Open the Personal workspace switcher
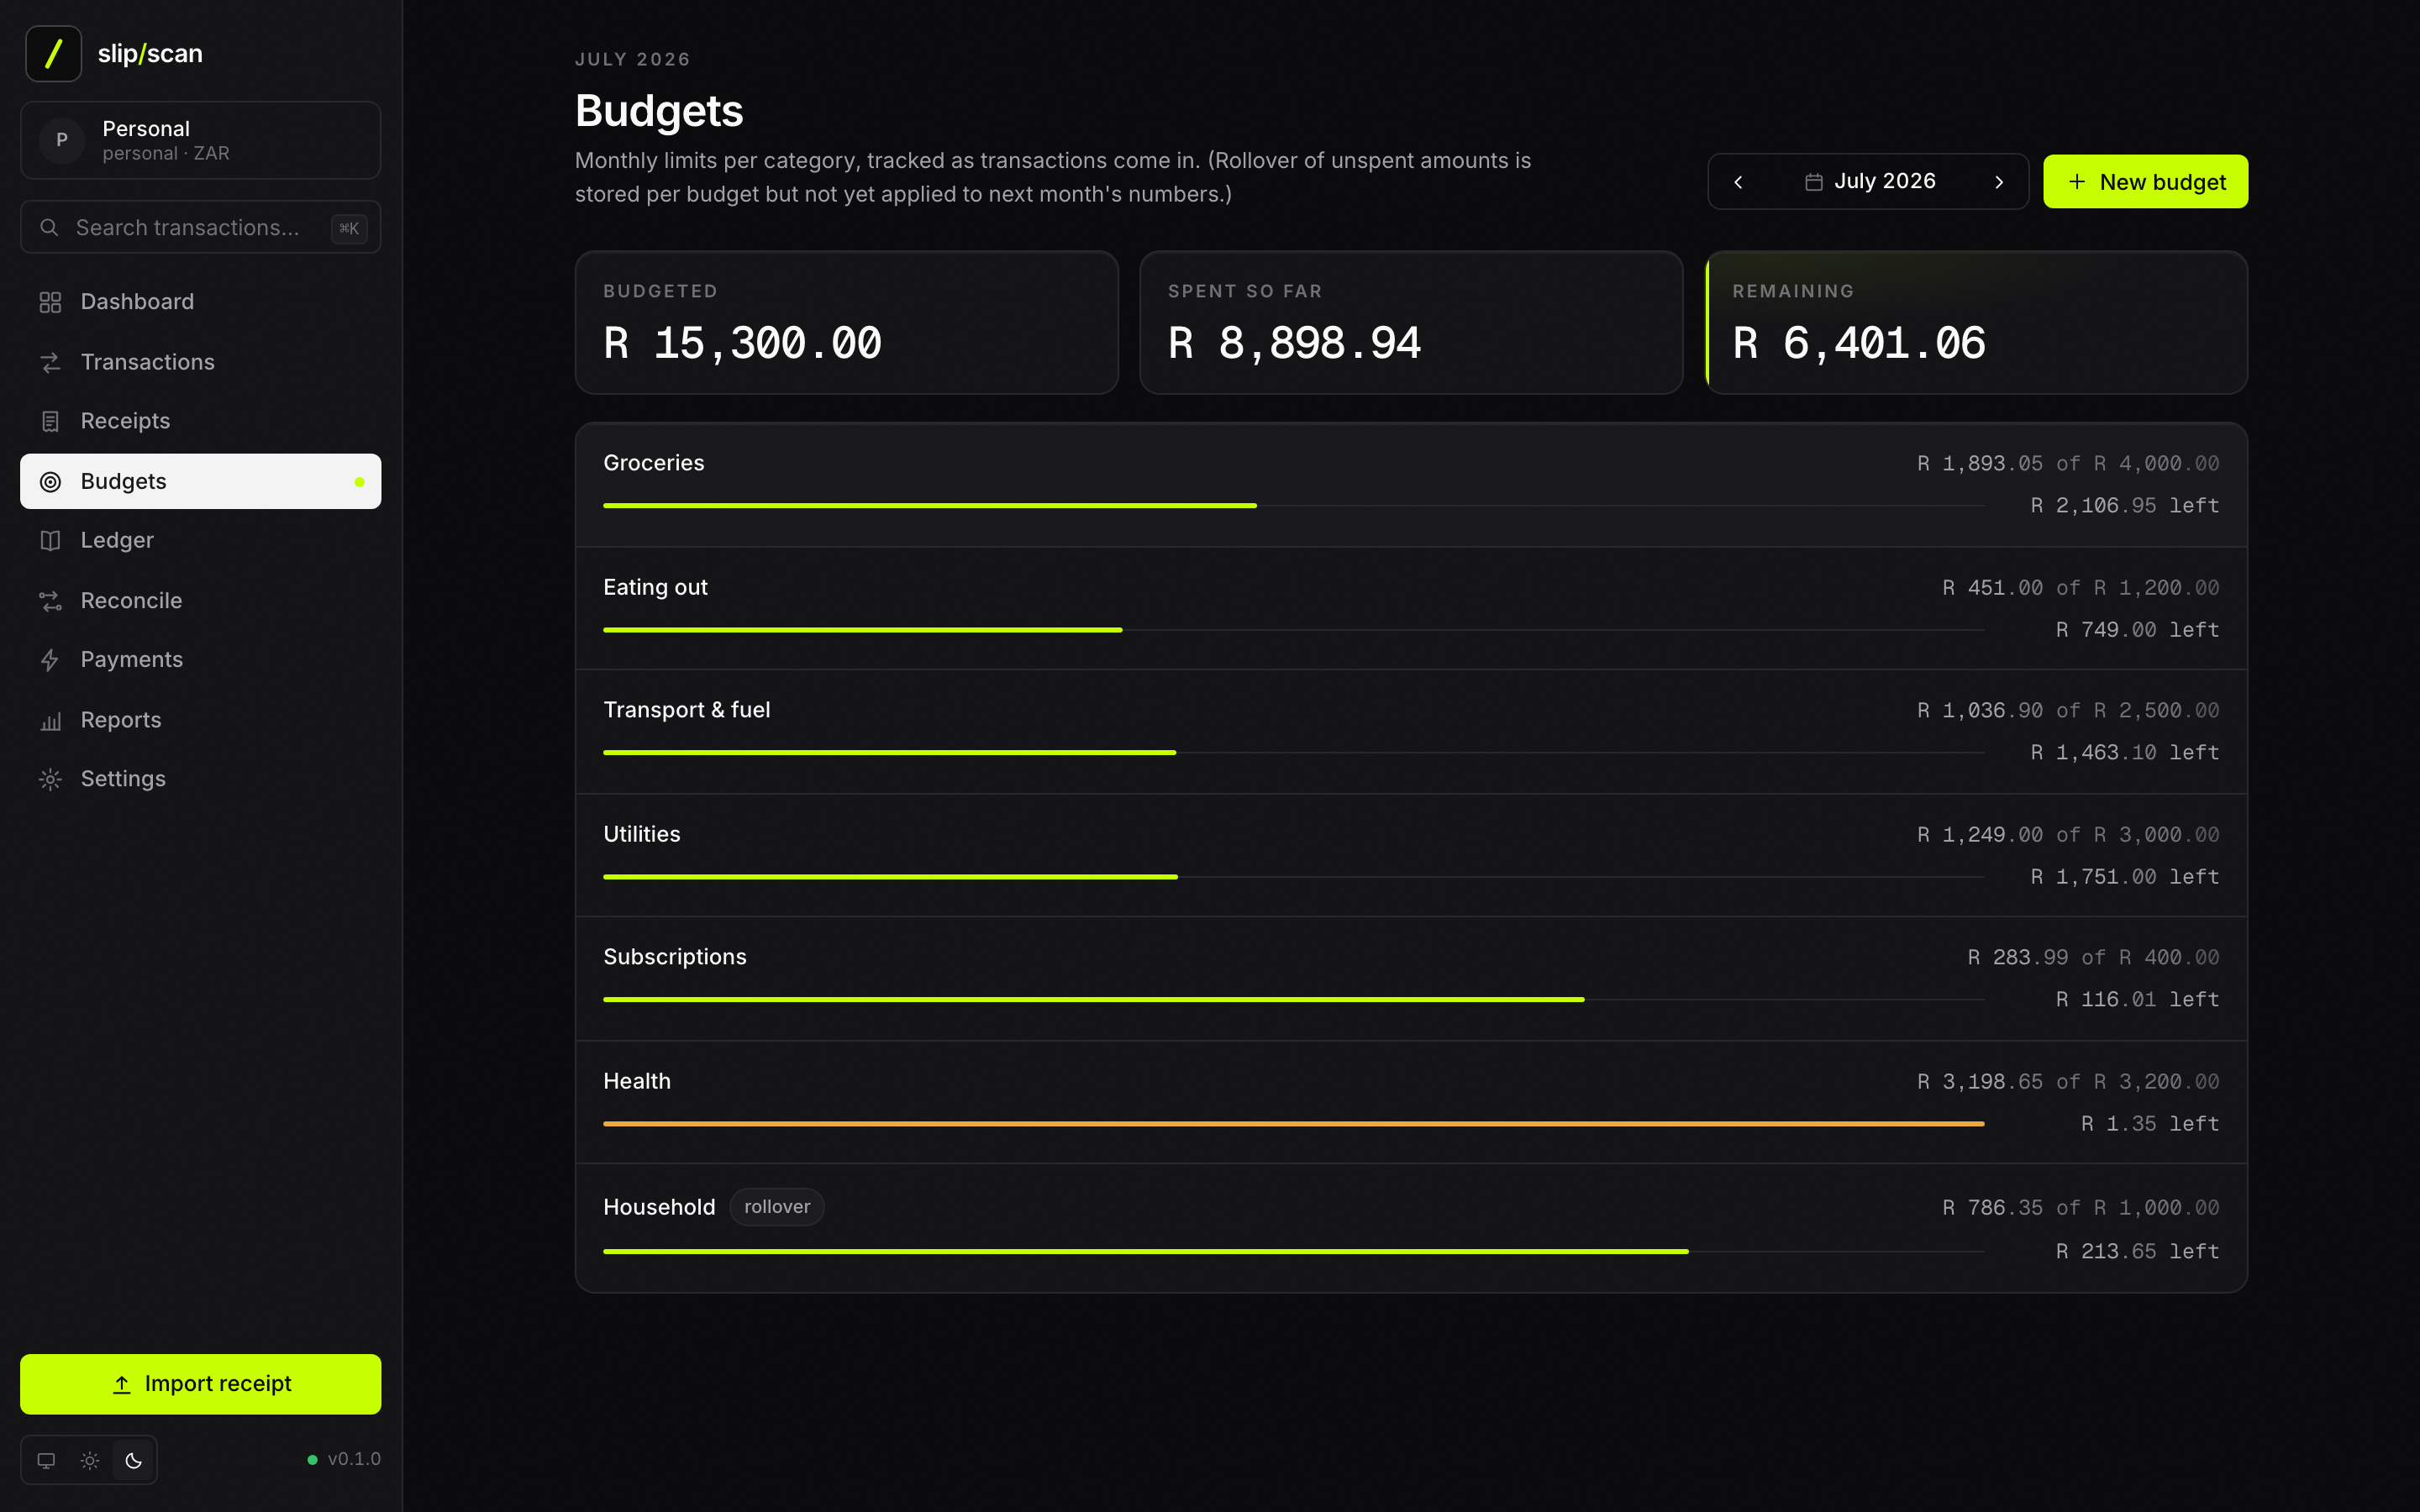 click(x=200, y=140)
